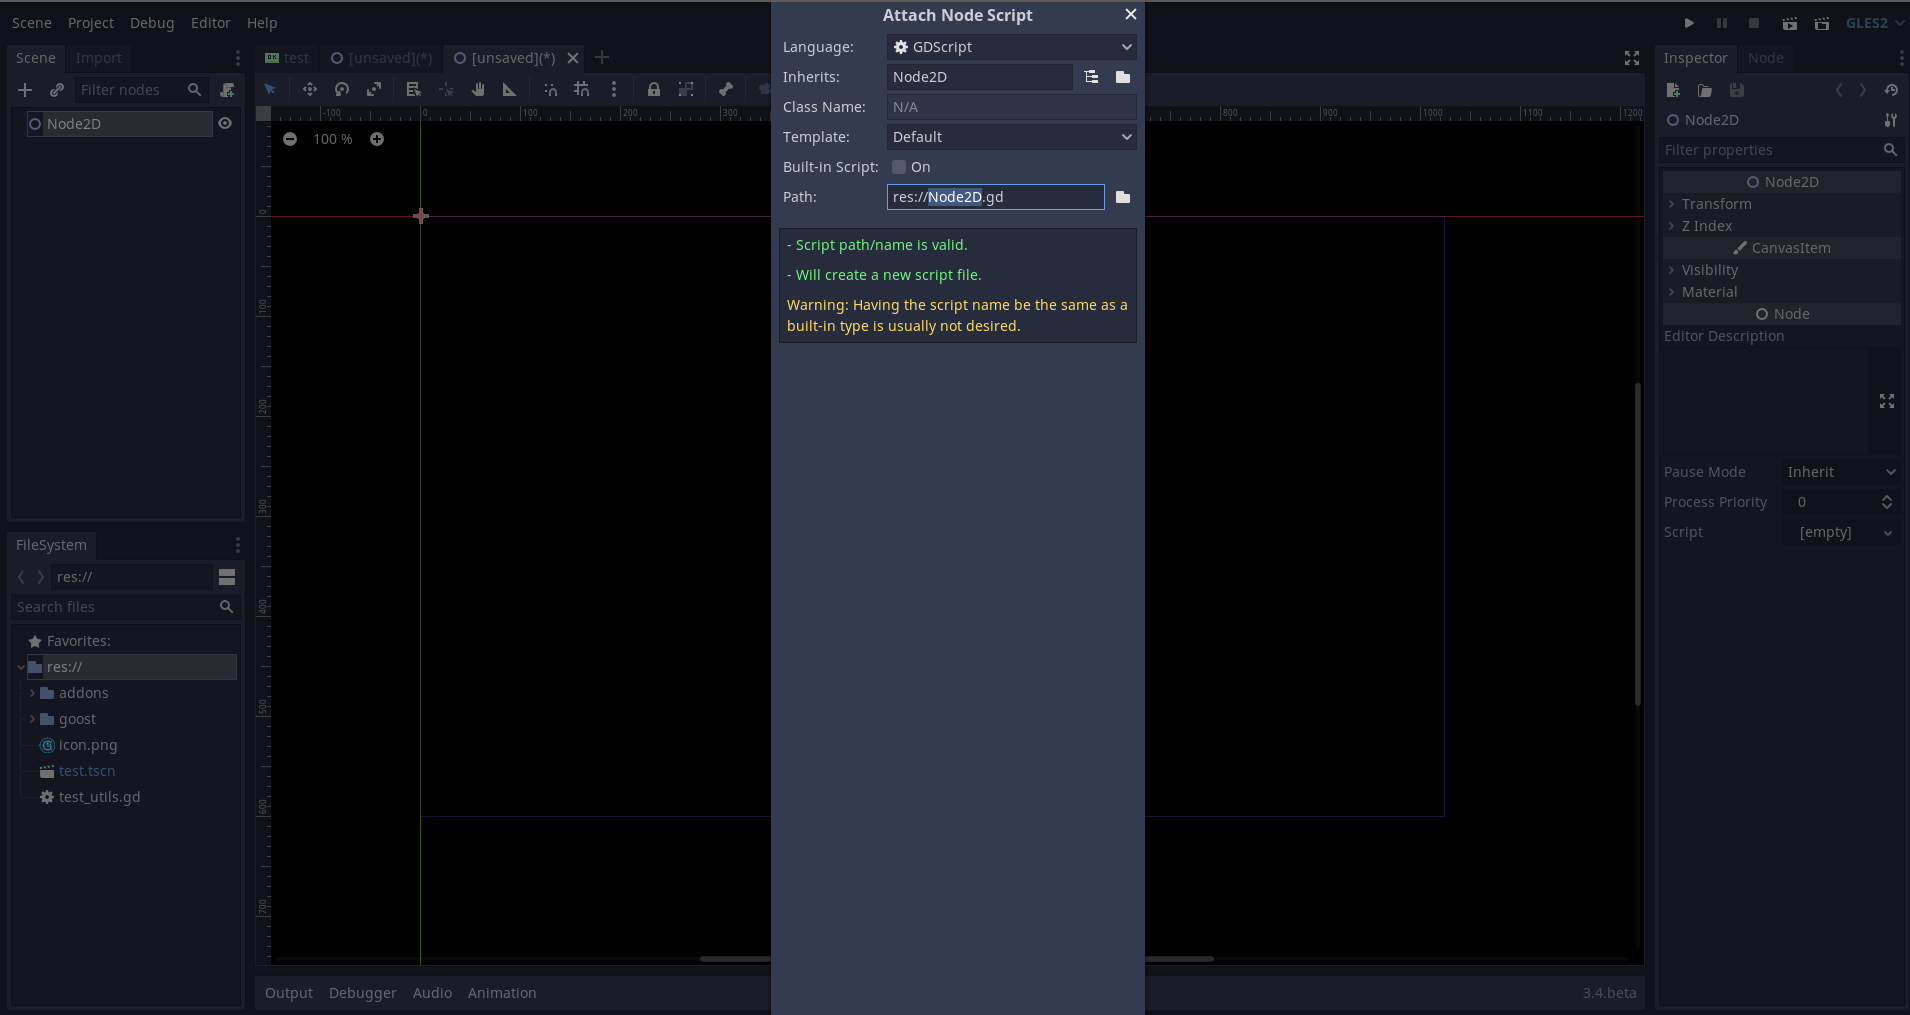
Task: Open the Debug menu
Action: [151, 22]
